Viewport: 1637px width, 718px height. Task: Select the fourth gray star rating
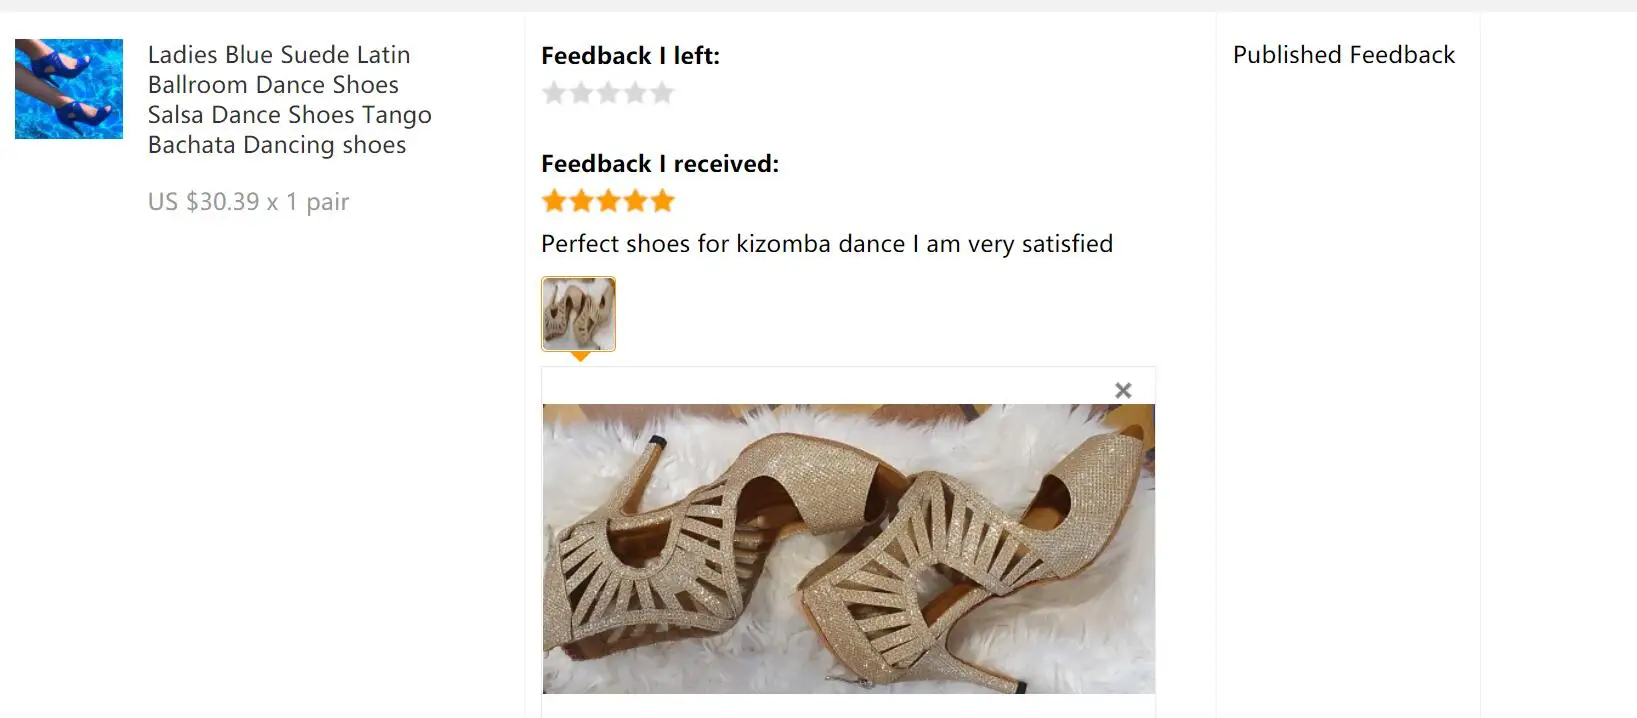pos(635,93)
